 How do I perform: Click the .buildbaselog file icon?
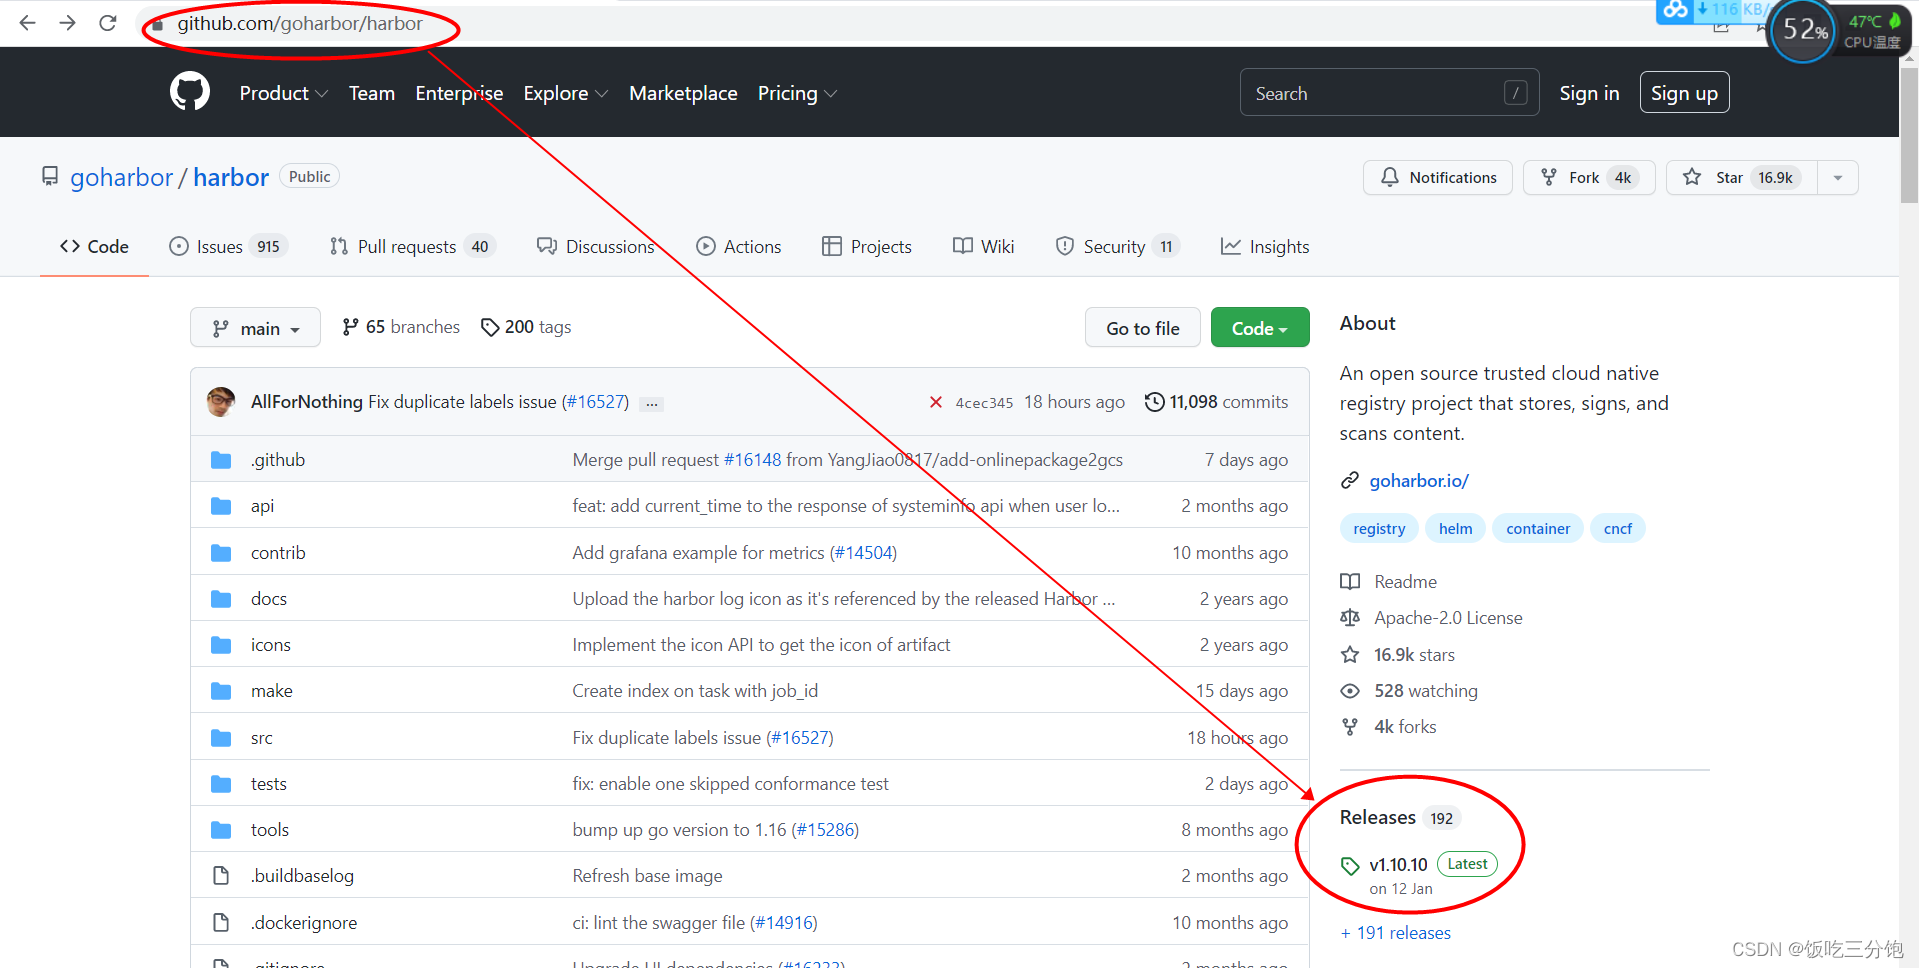221,876
